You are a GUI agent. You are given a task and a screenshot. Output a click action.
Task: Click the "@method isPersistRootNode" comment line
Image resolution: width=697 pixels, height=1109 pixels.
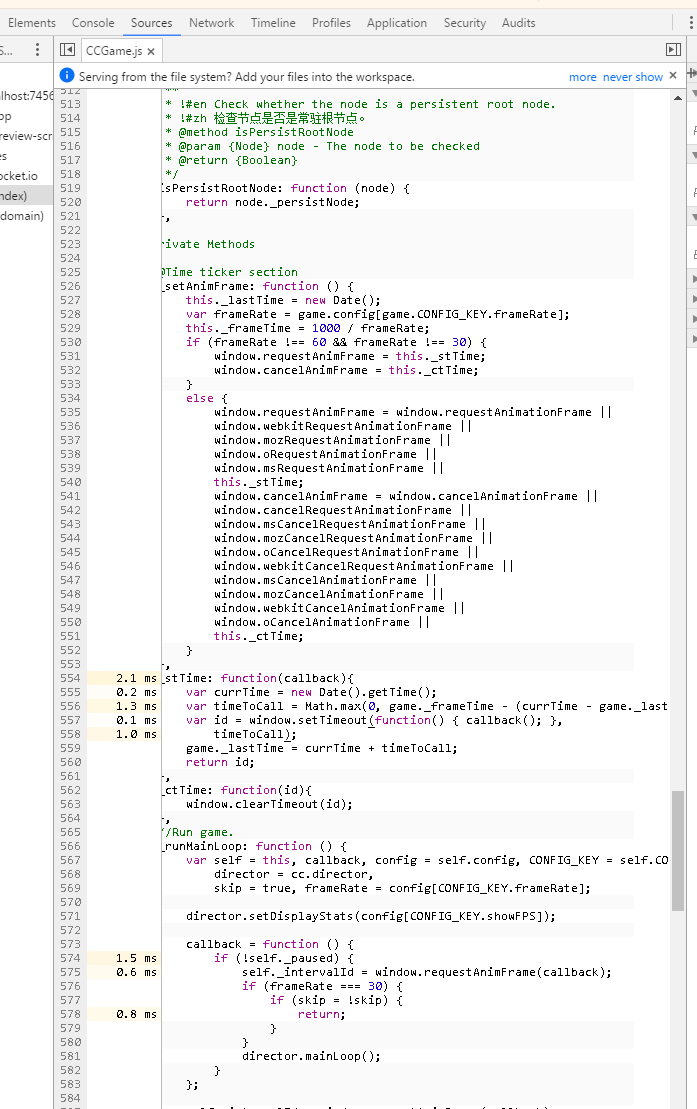click(x=260, y=132)
